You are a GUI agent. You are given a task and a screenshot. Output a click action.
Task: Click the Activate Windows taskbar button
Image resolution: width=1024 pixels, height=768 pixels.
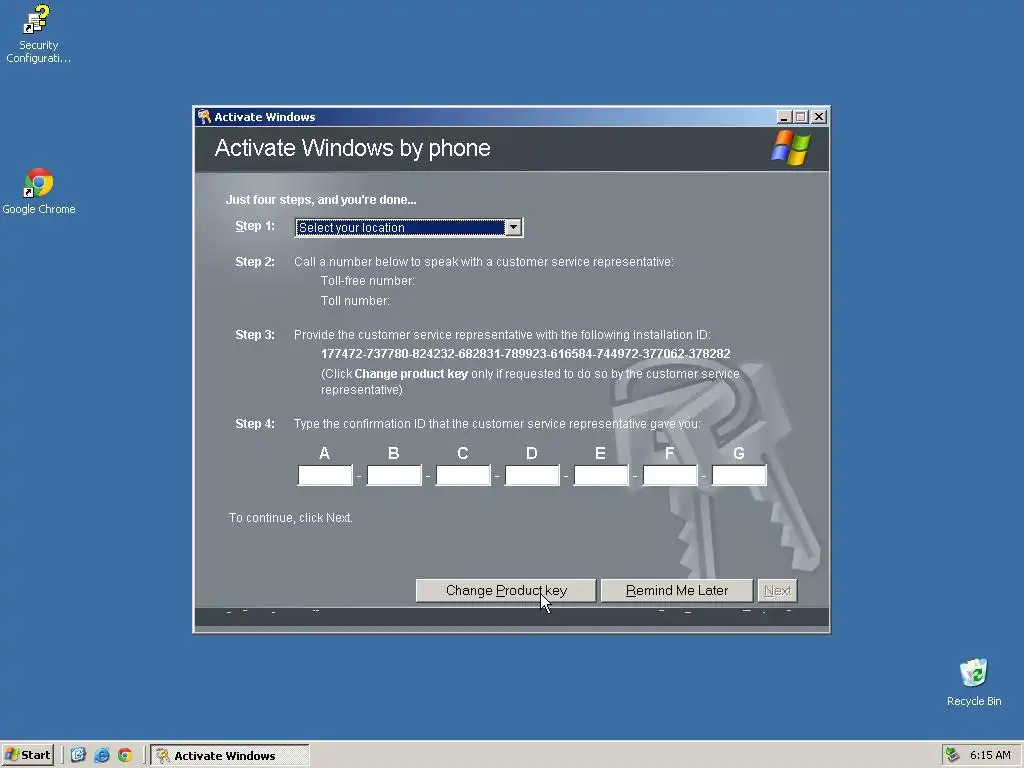pyautogui.click(x=230, y=756)
